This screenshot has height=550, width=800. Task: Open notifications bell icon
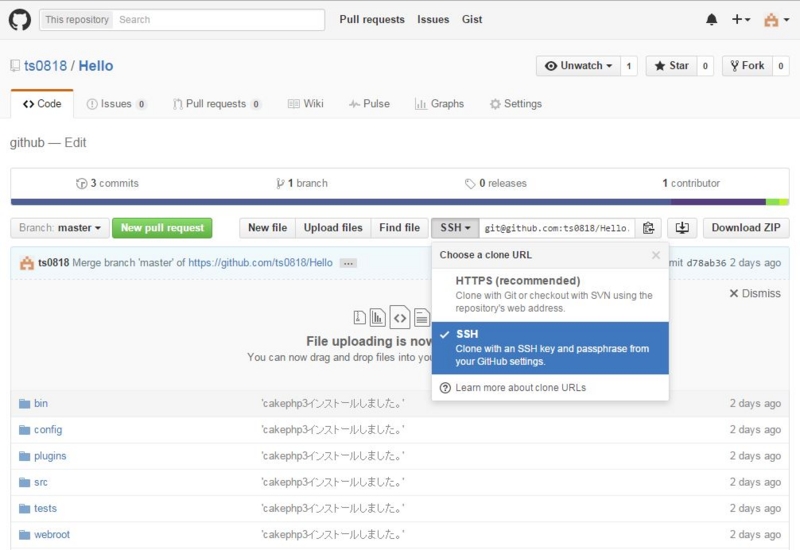(x=711, y=19)
